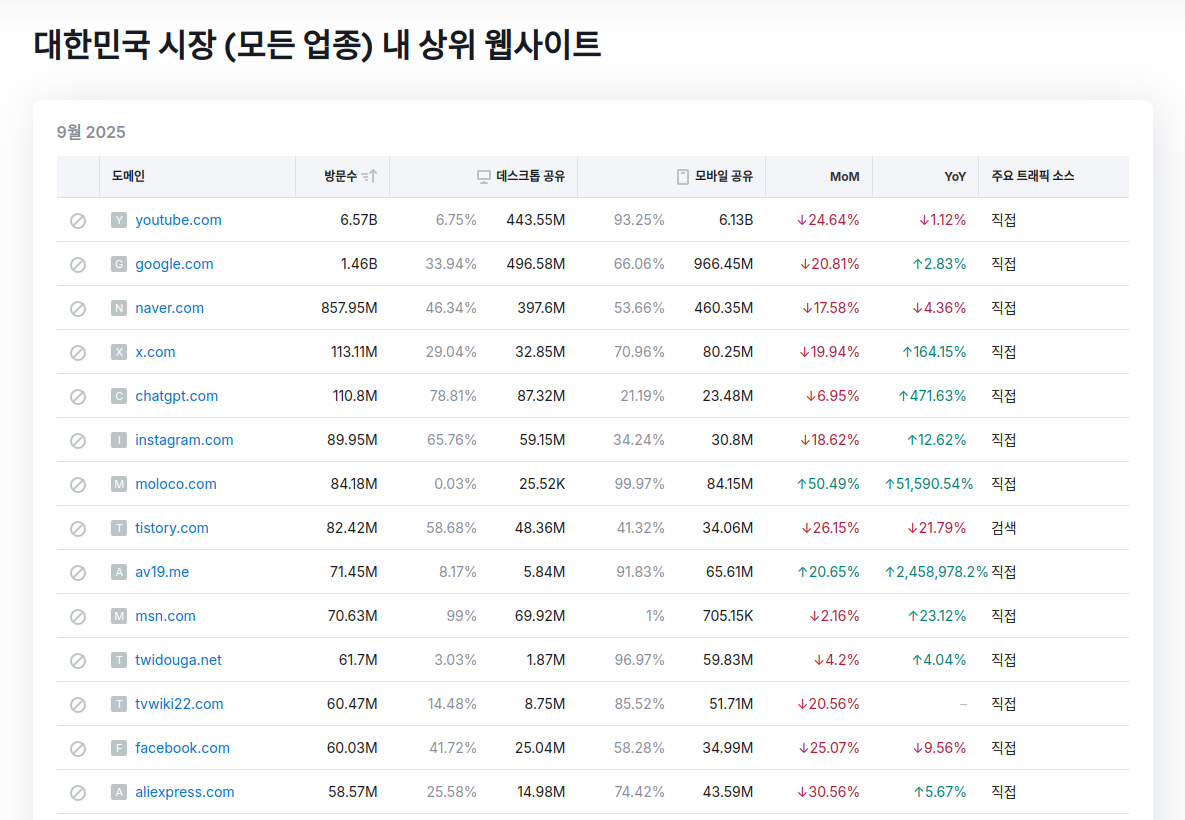Click the 857.95M visits value for naver
Screen dimensions: 1185x820
tap(349, 308)
